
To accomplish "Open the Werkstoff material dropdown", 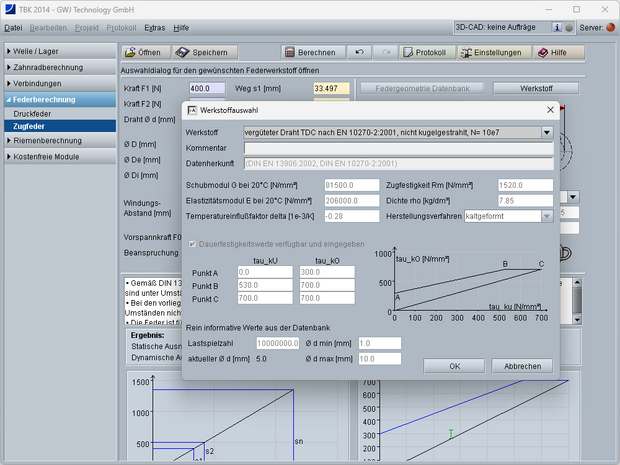I will point(547,131).
